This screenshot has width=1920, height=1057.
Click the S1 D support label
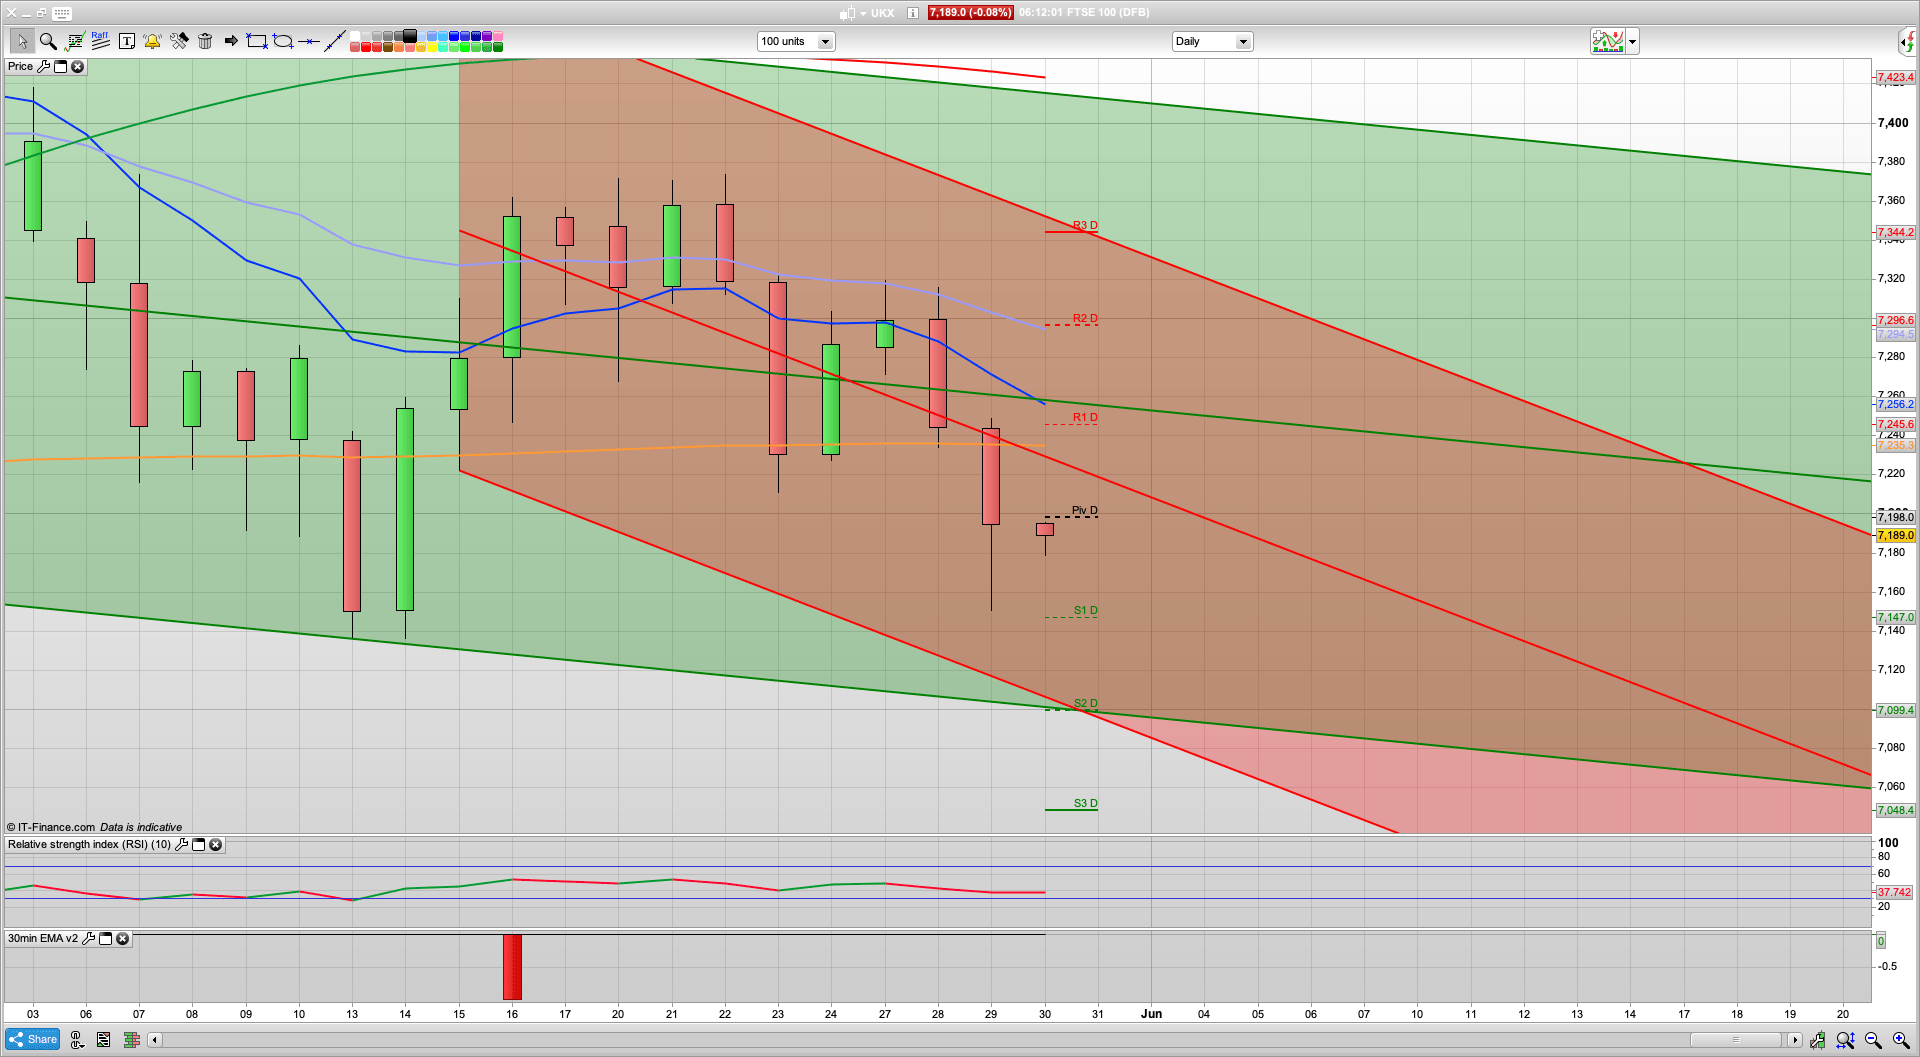(x=1086, y=610)
